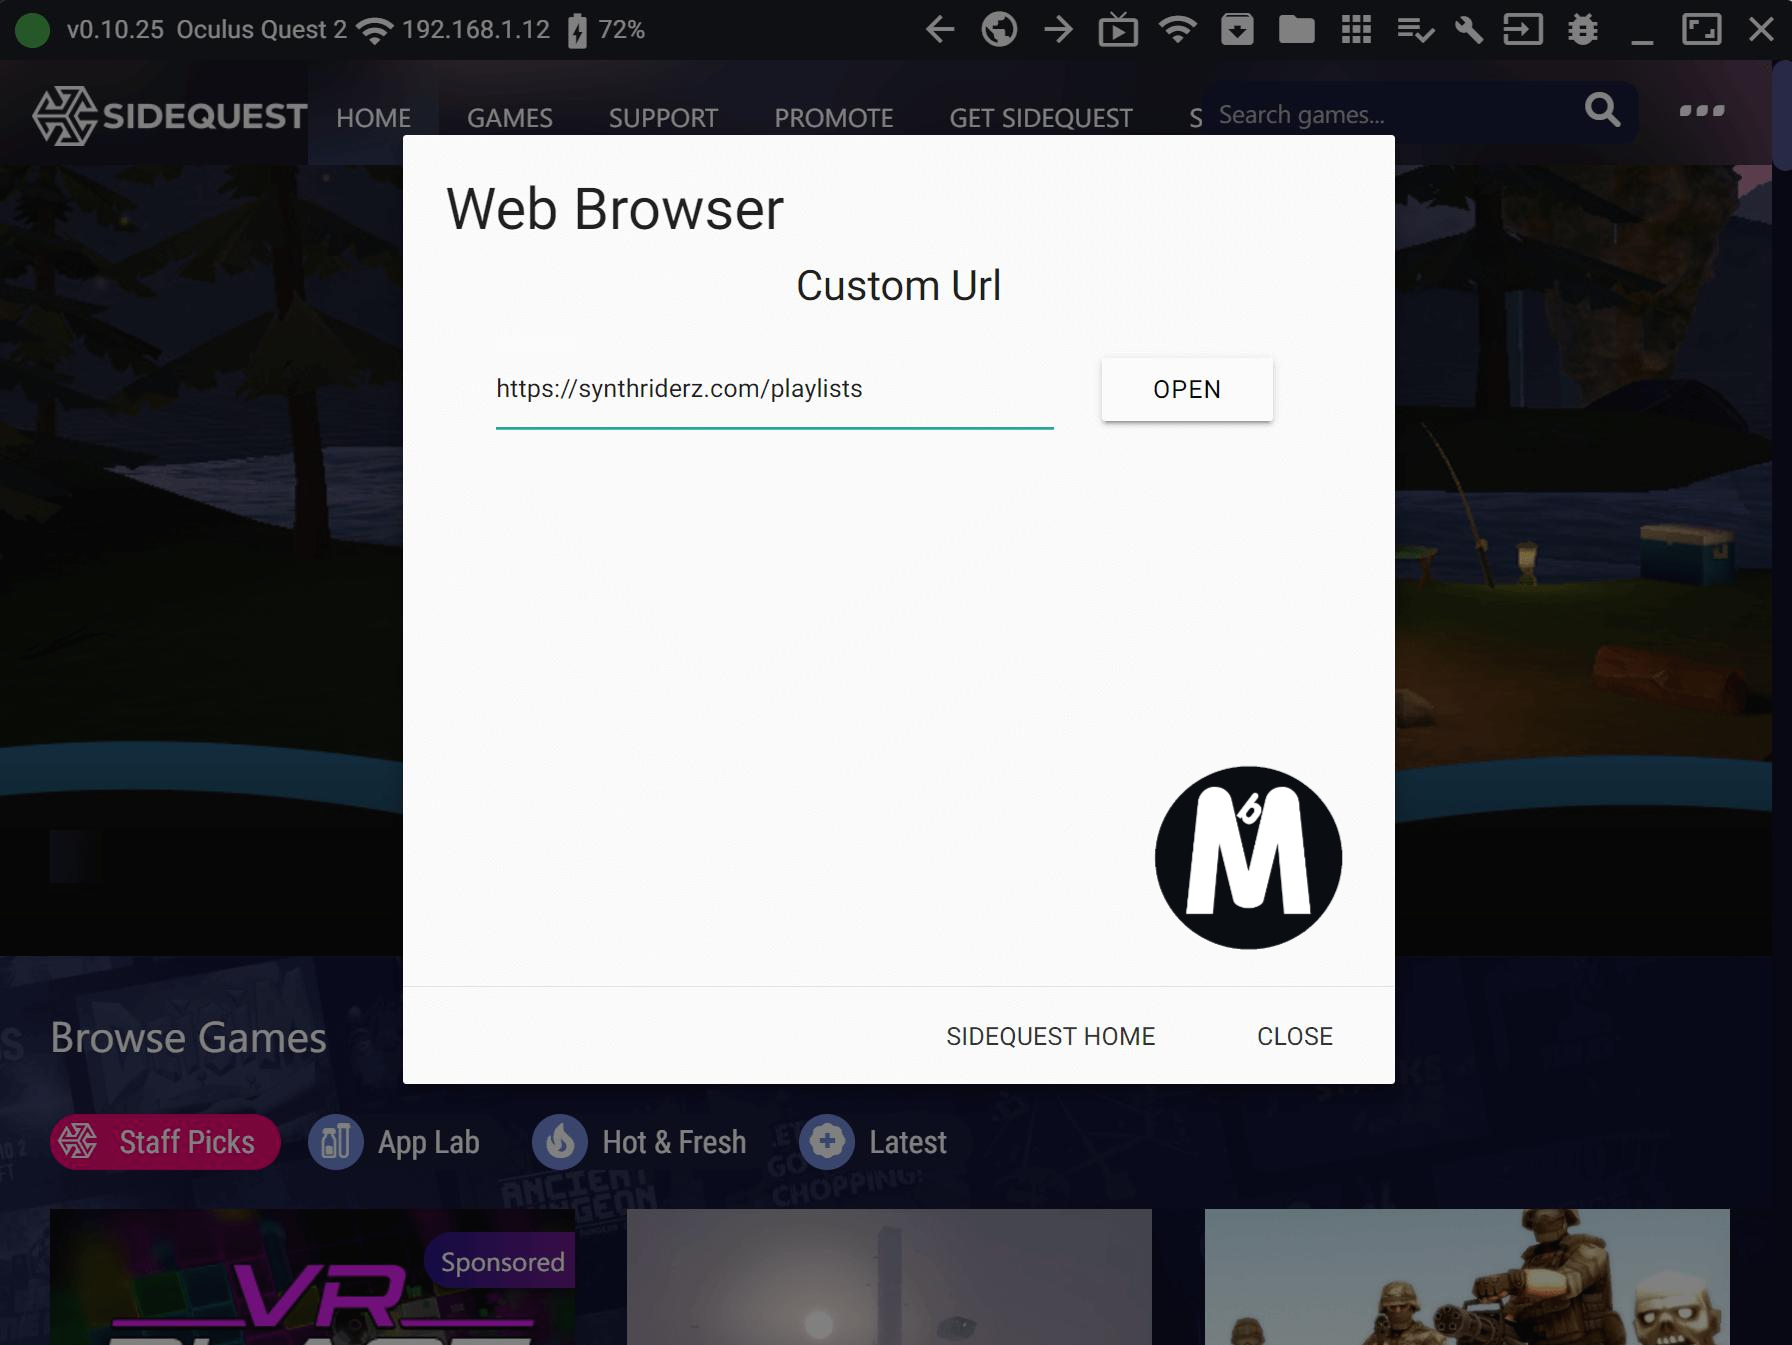This screenshot has height=1345, width=1792.
Task: Click the M6 circular logo badge
Action: [x=1248, y=857]
